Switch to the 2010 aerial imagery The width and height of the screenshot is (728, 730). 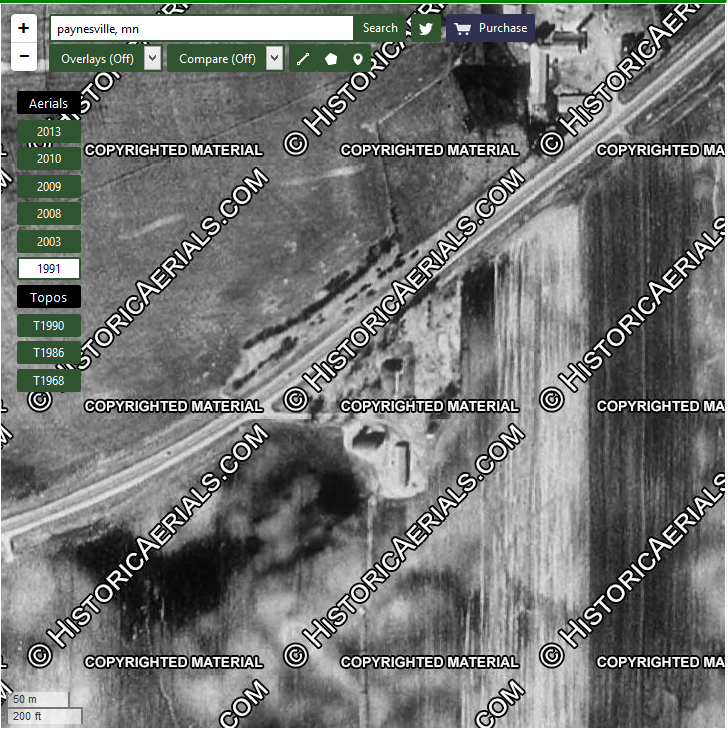click(x=49, y=159)
